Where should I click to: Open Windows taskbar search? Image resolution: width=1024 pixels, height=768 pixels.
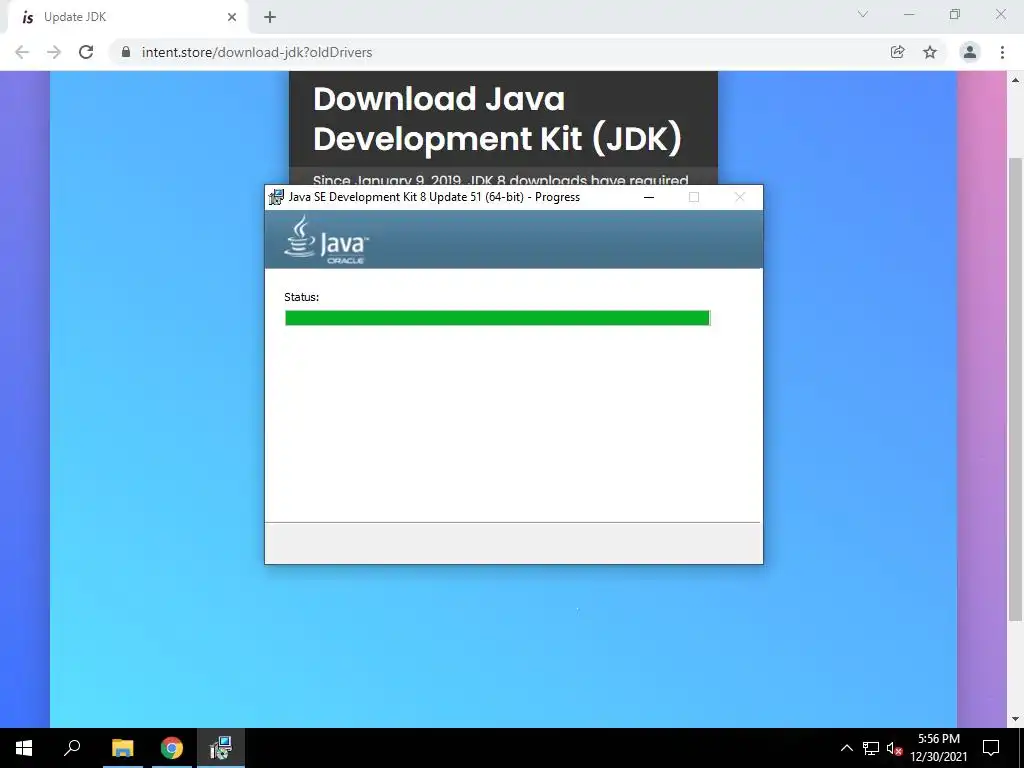(72, 748)
